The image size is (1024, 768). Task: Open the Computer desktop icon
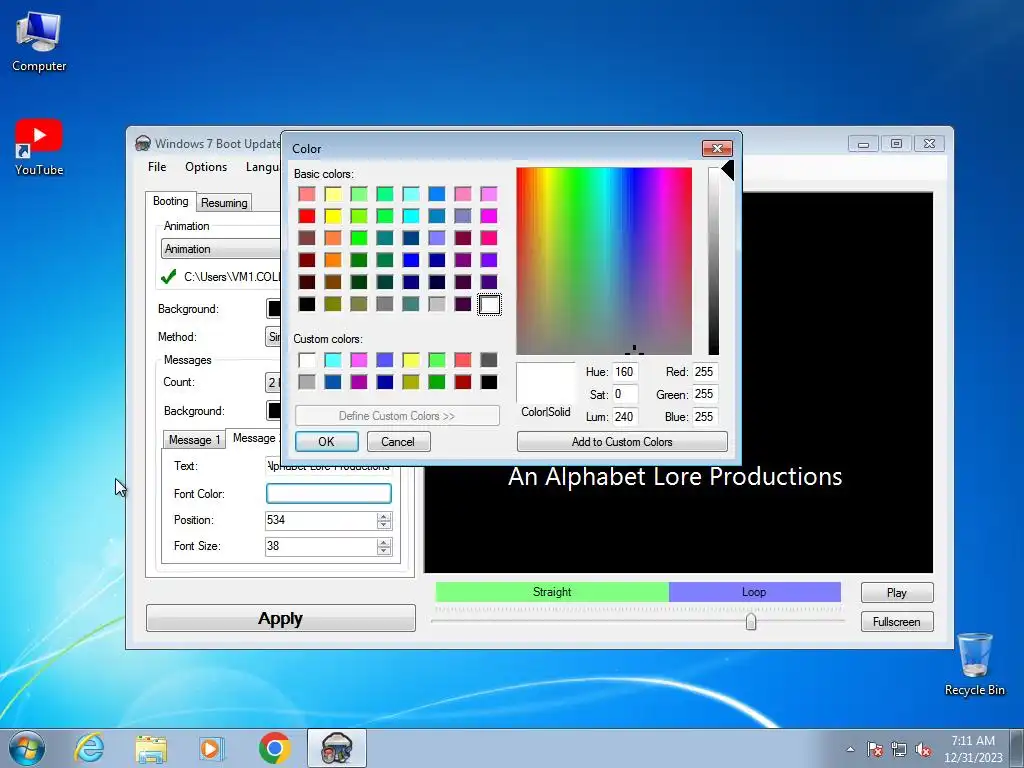point(39,41)
